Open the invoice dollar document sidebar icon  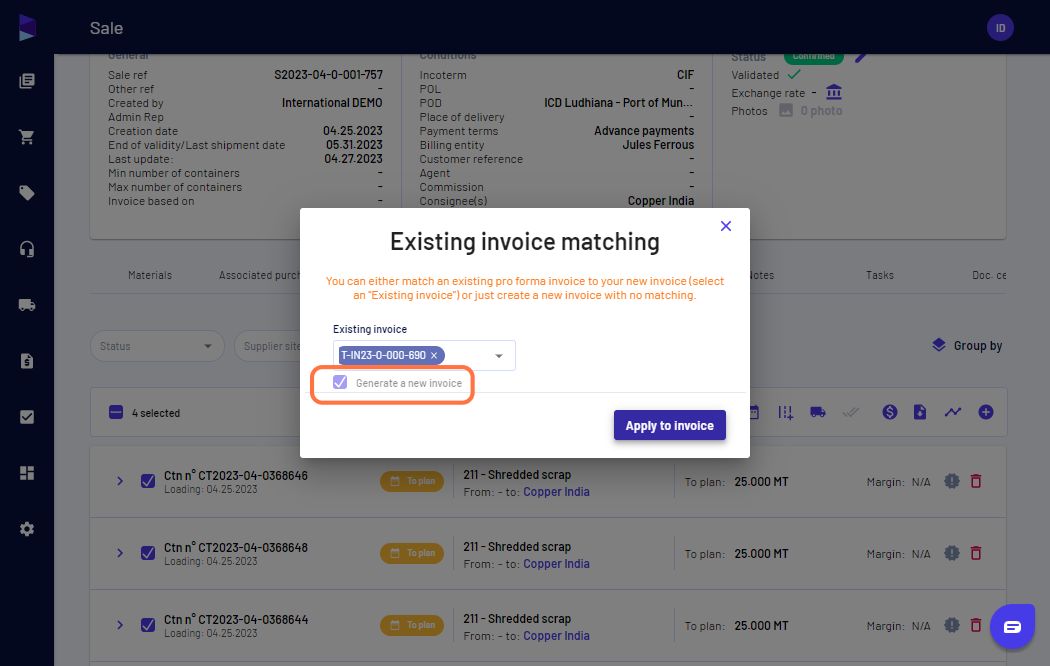point(27,361)
